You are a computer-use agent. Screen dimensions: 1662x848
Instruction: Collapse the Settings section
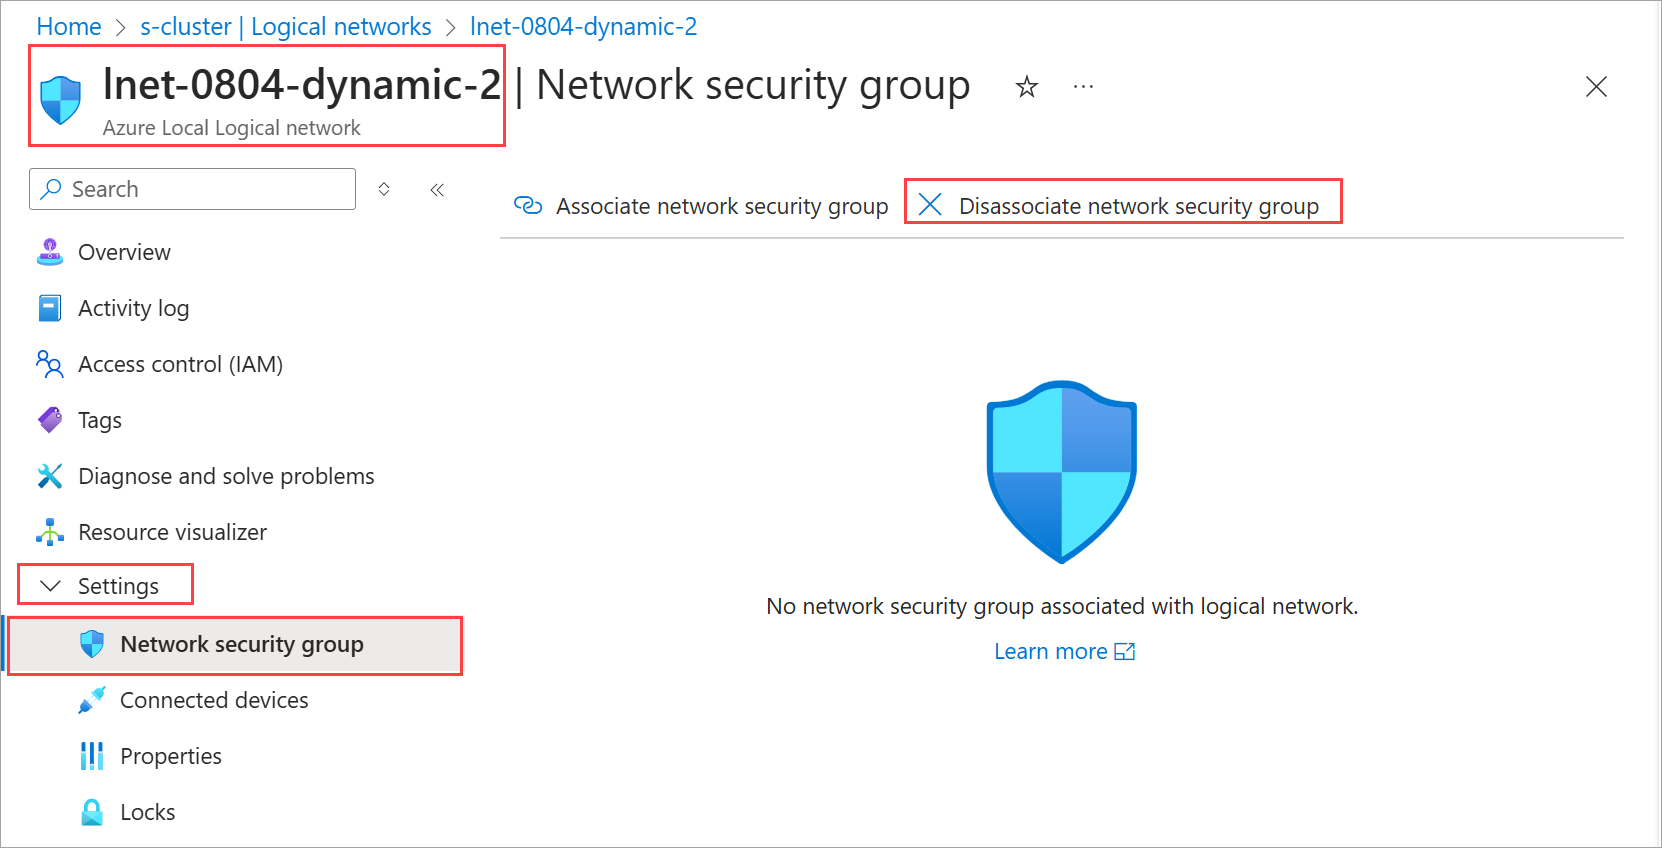click(50, 586)
